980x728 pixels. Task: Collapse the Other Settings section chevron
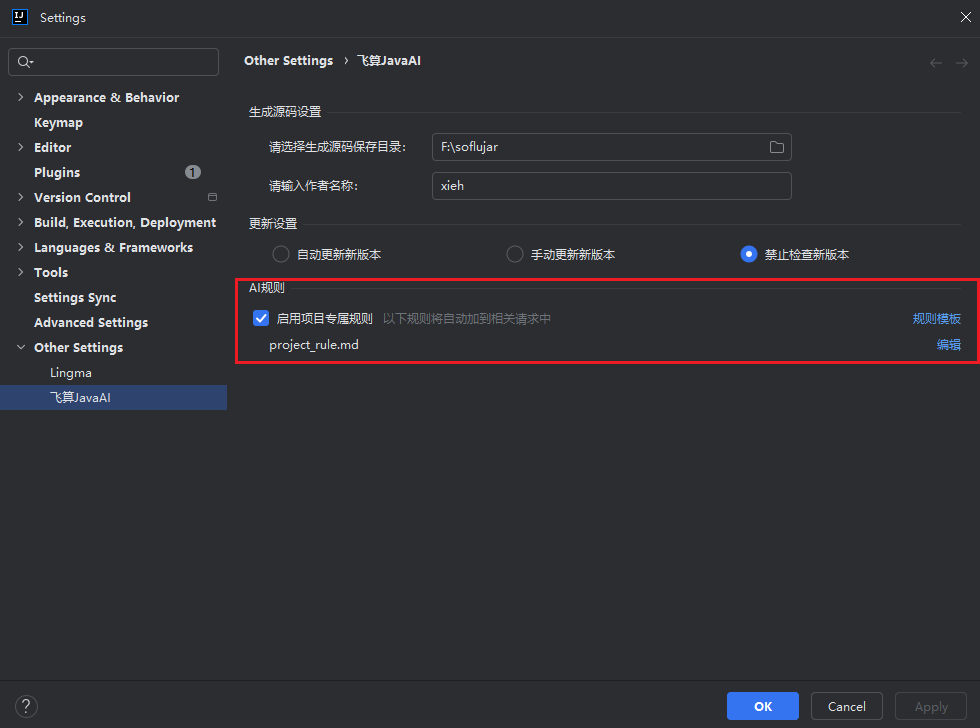pyautogui.click(x=21, y=347)
